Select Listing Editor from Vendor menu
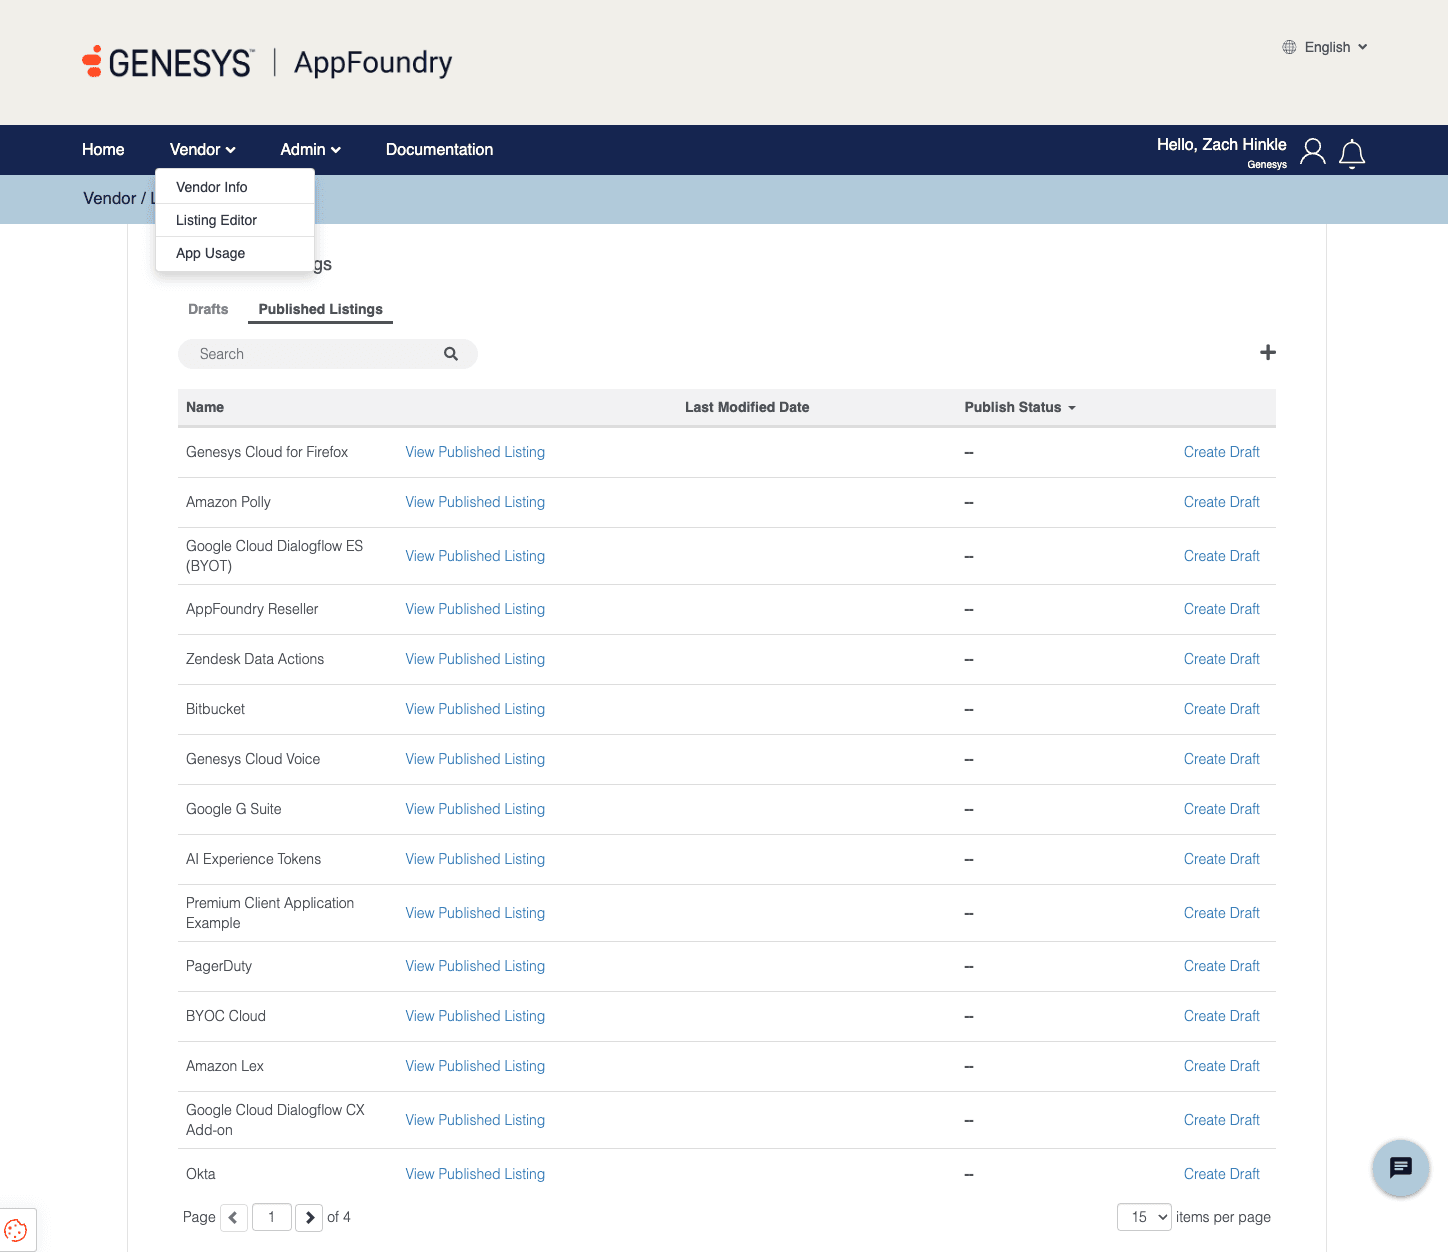The image size is (1448, 1252). click(217, 220)
